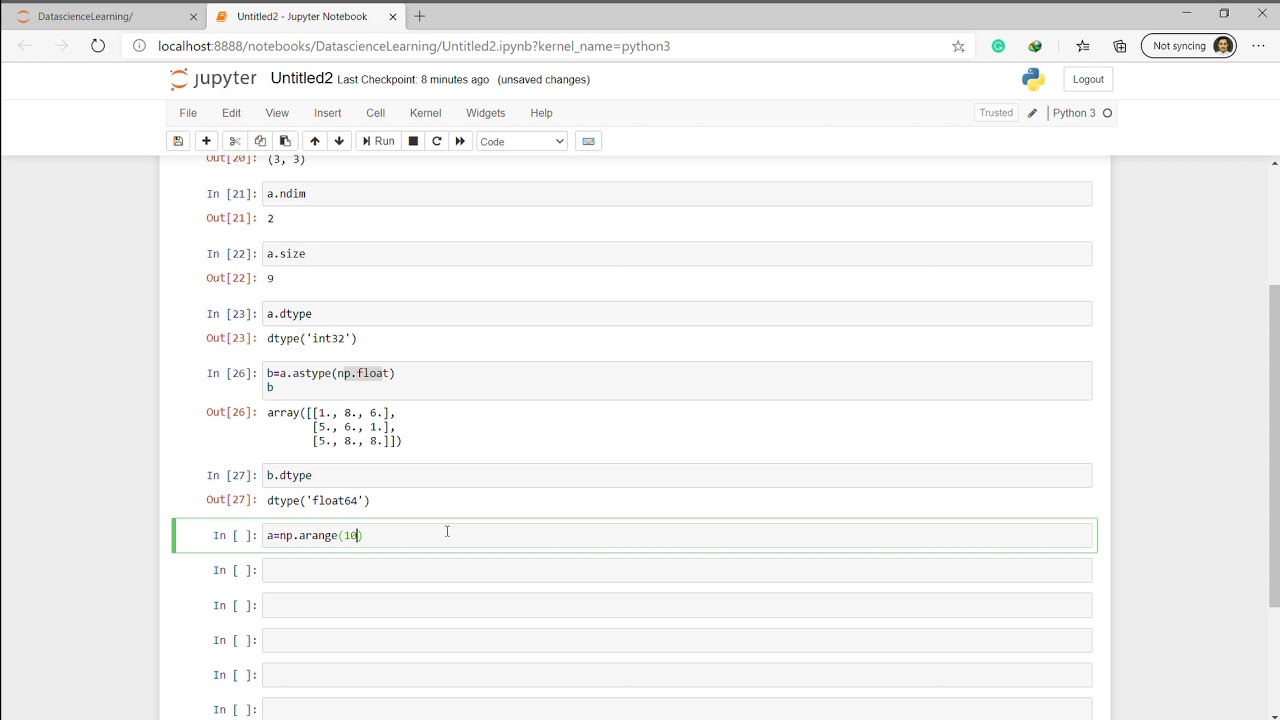Click the a.size code cell

(x=677, y=254)
